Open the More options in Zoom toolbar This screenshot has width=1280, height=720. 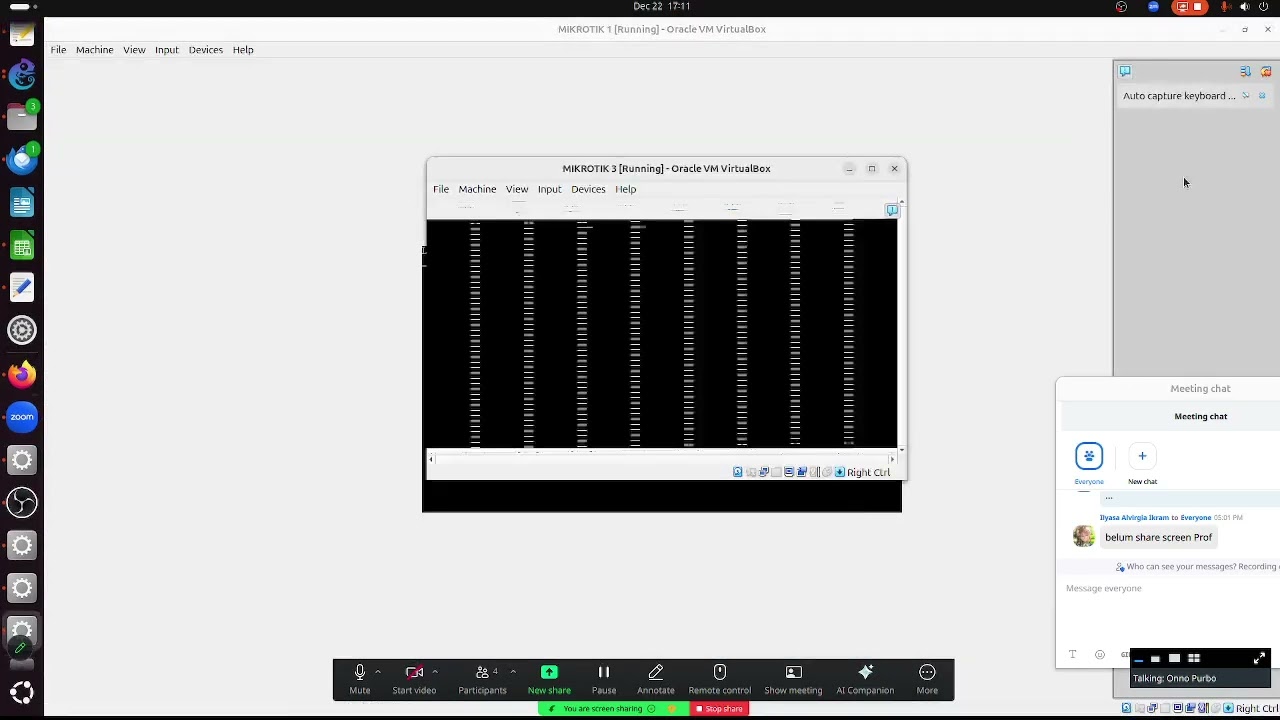(927, 679)
